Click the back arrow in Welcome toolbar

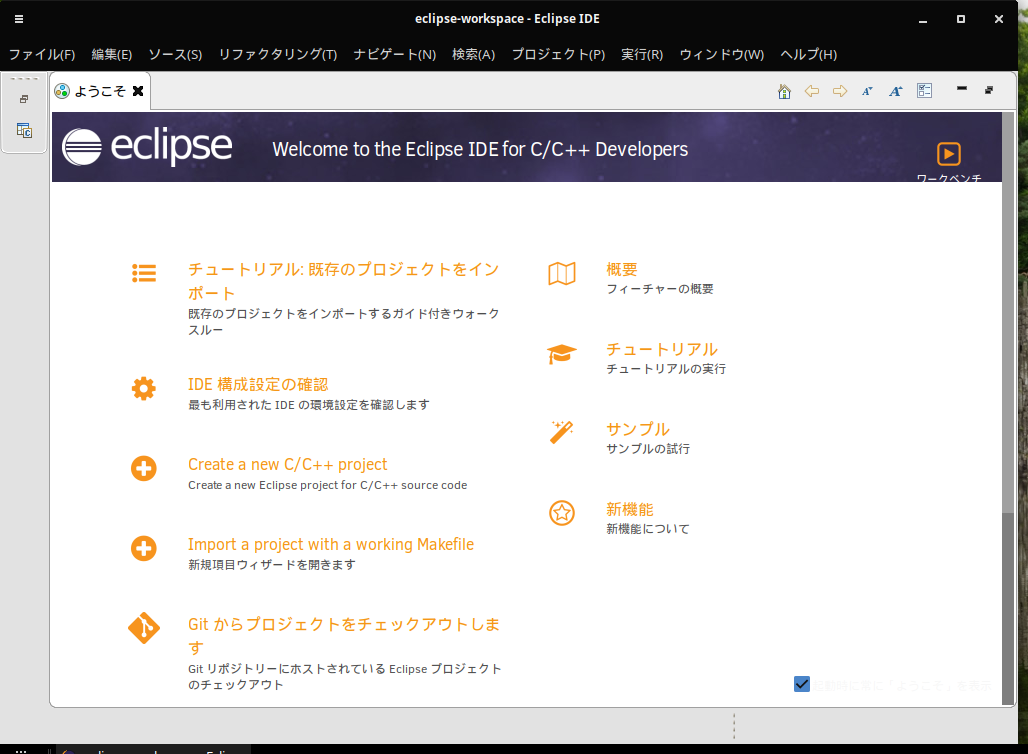click(812, 91)
